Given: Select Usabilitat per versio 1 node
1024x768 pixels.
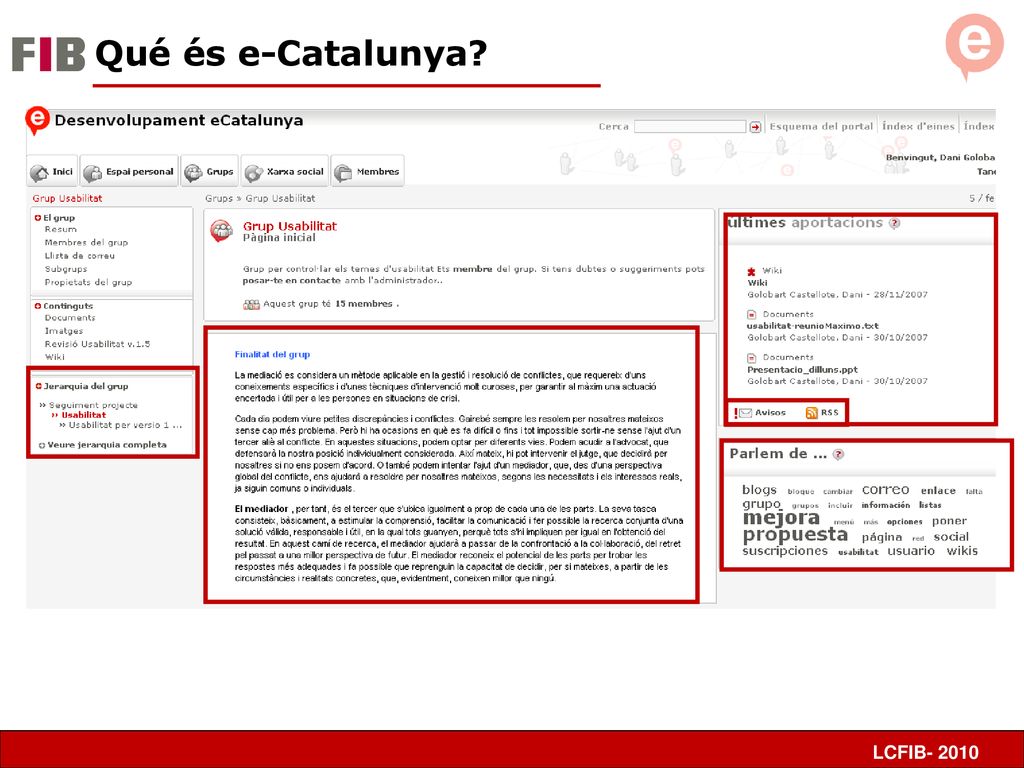Looking at the screenshot, I should pyautogui.click(x=125, y=424).
